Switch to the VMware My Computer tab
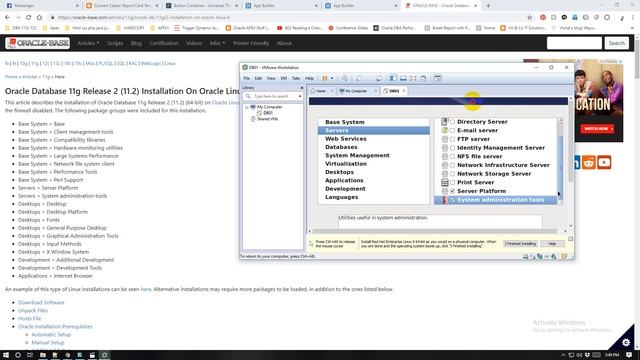This screenshot has width=640, height=360. point(356,91)
